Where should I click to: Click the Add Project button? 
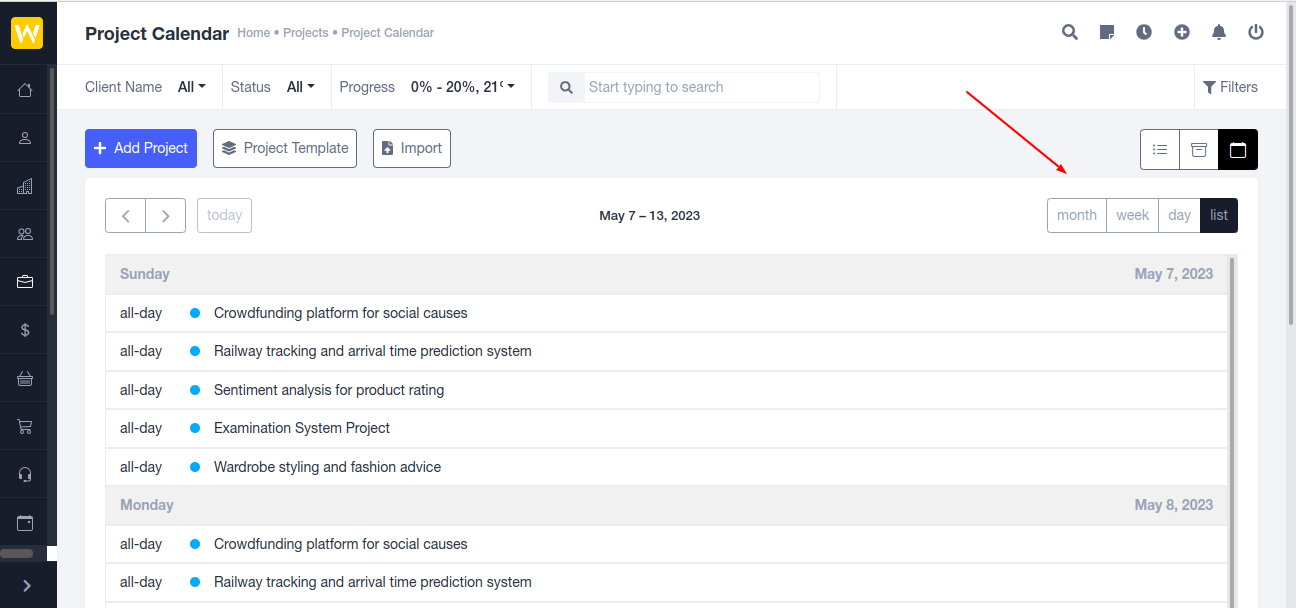(x=141, y=148)
